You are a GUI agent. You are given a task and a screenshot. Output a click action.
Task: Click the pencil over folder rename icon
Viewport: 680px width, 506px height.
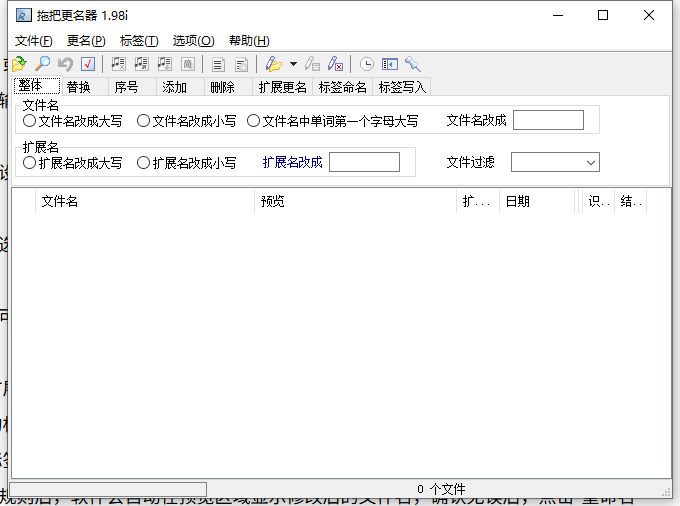(x=274, y=64)
